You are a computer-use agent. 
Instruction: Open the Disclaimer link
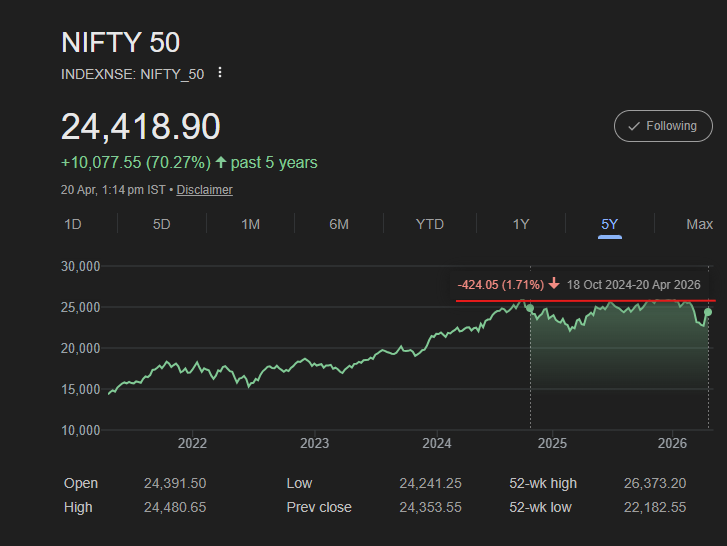[204, 190]
